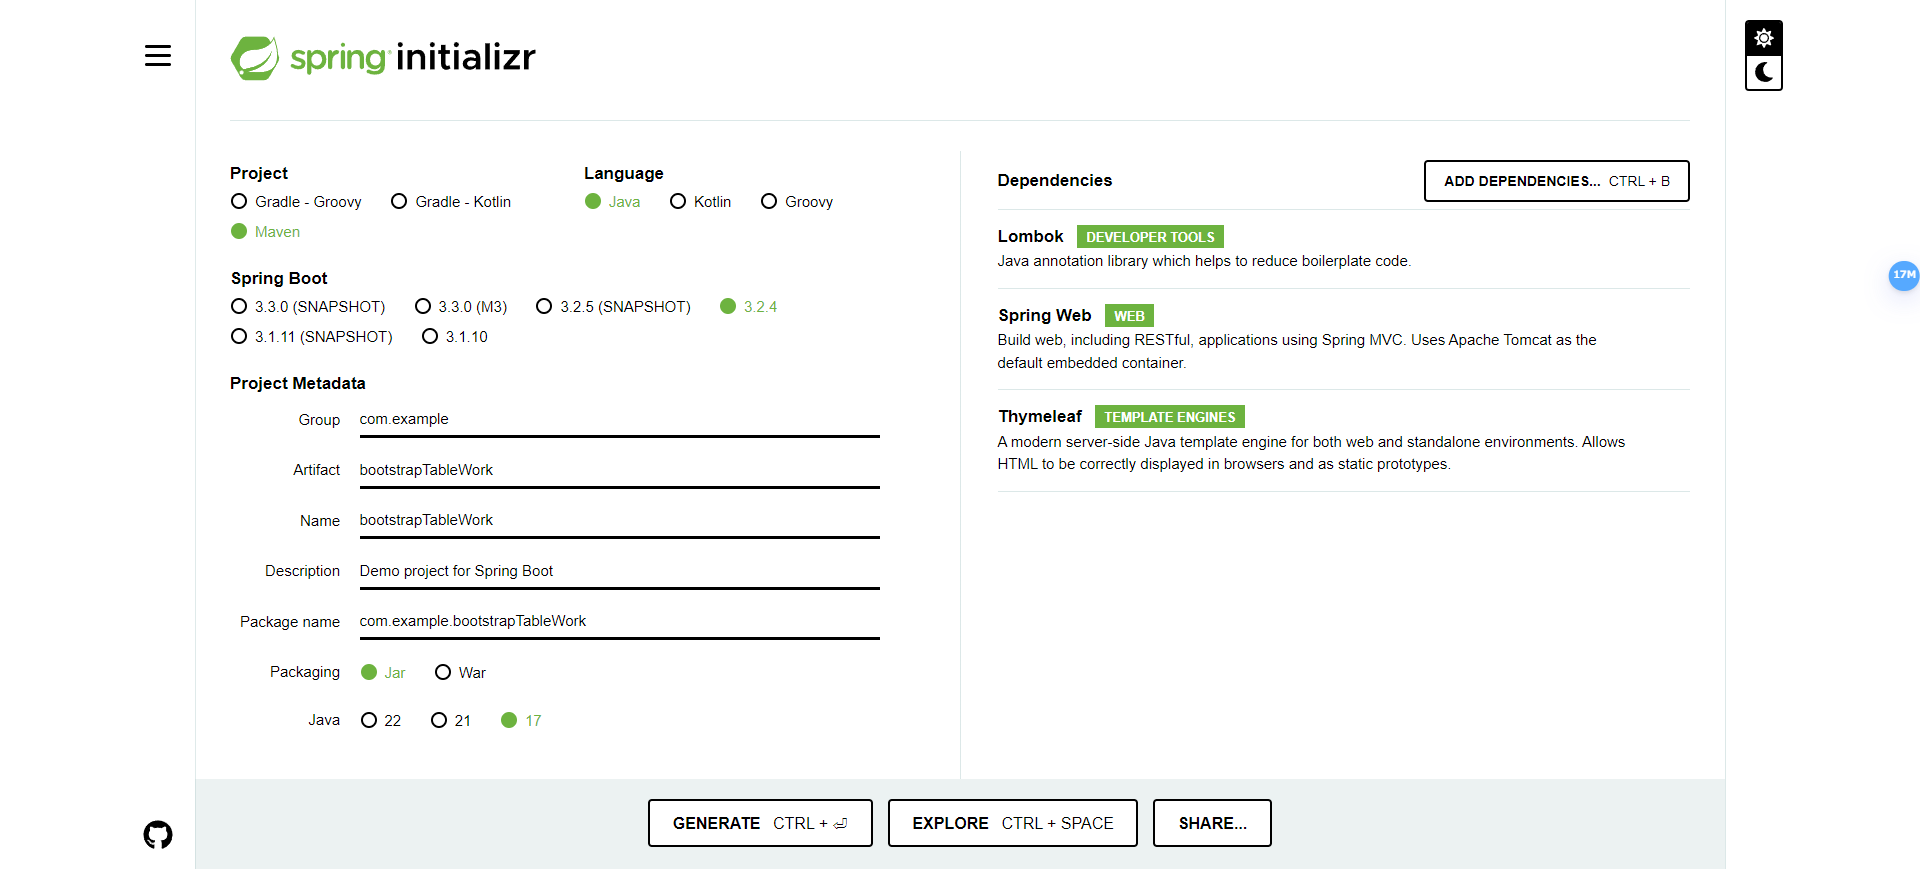Choose War packaging
1920x869 pixels.
point(460,673)
